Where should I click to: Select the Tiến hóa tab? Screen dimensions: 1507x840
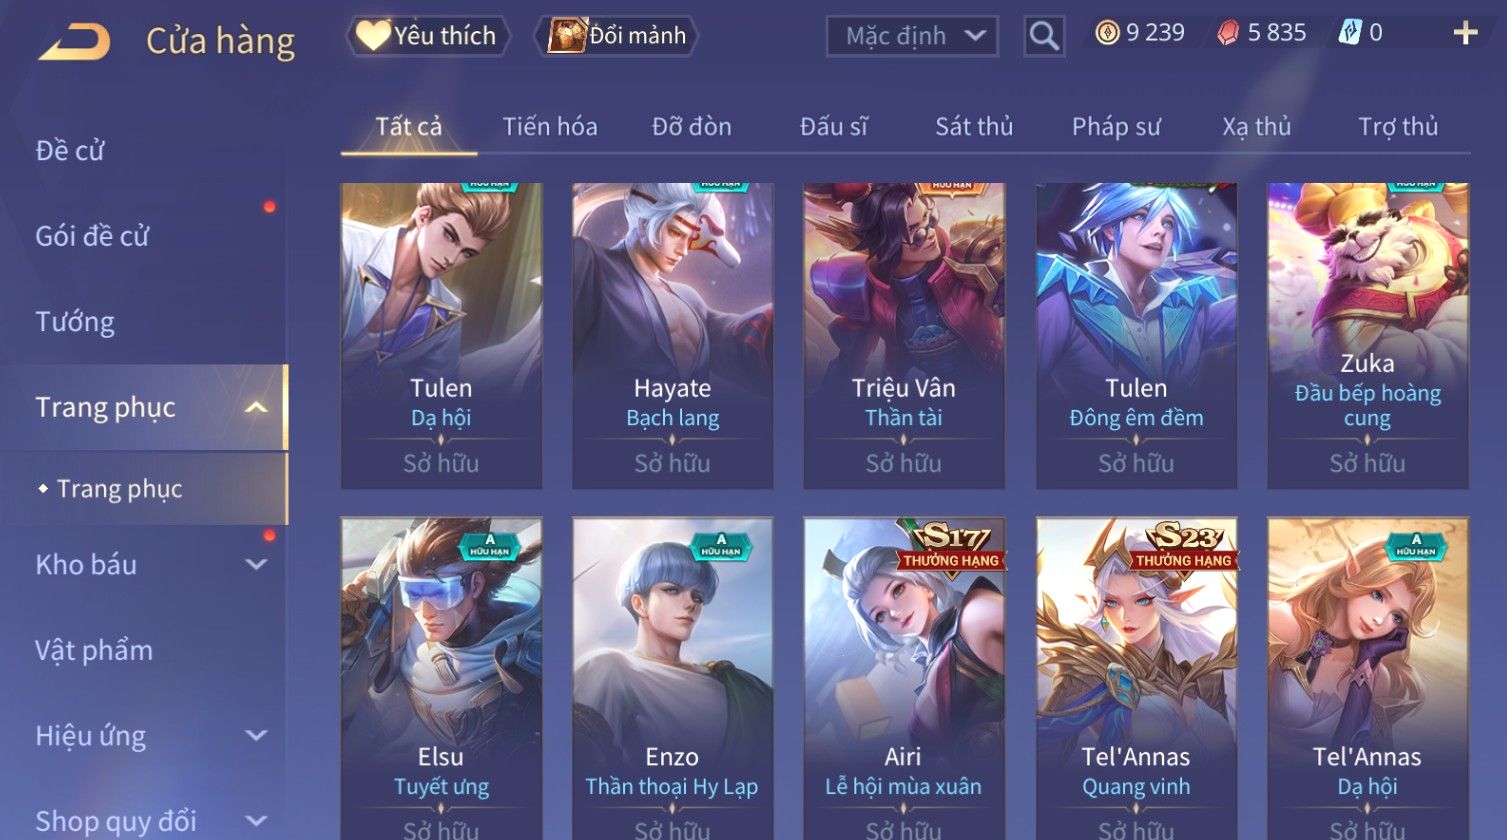coord(550,126)
